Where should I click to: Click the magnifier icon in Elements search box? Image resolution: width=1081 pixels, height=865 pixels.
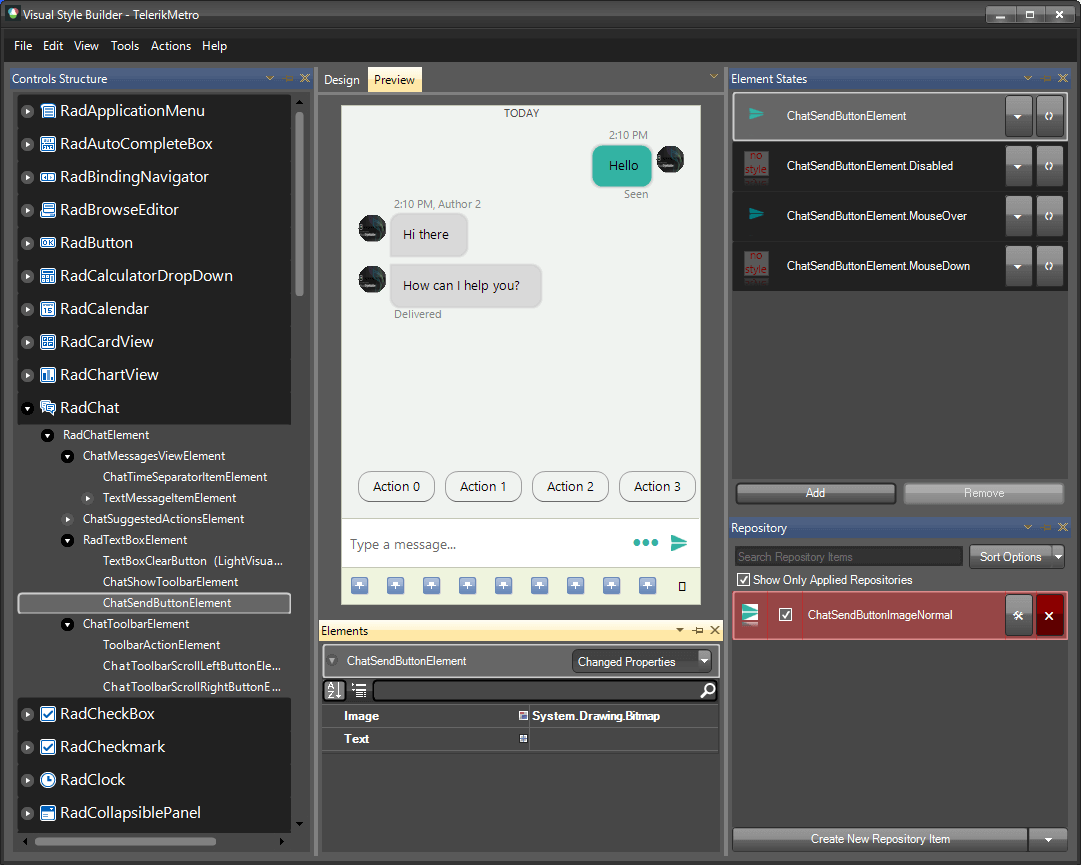coord(707,690)
